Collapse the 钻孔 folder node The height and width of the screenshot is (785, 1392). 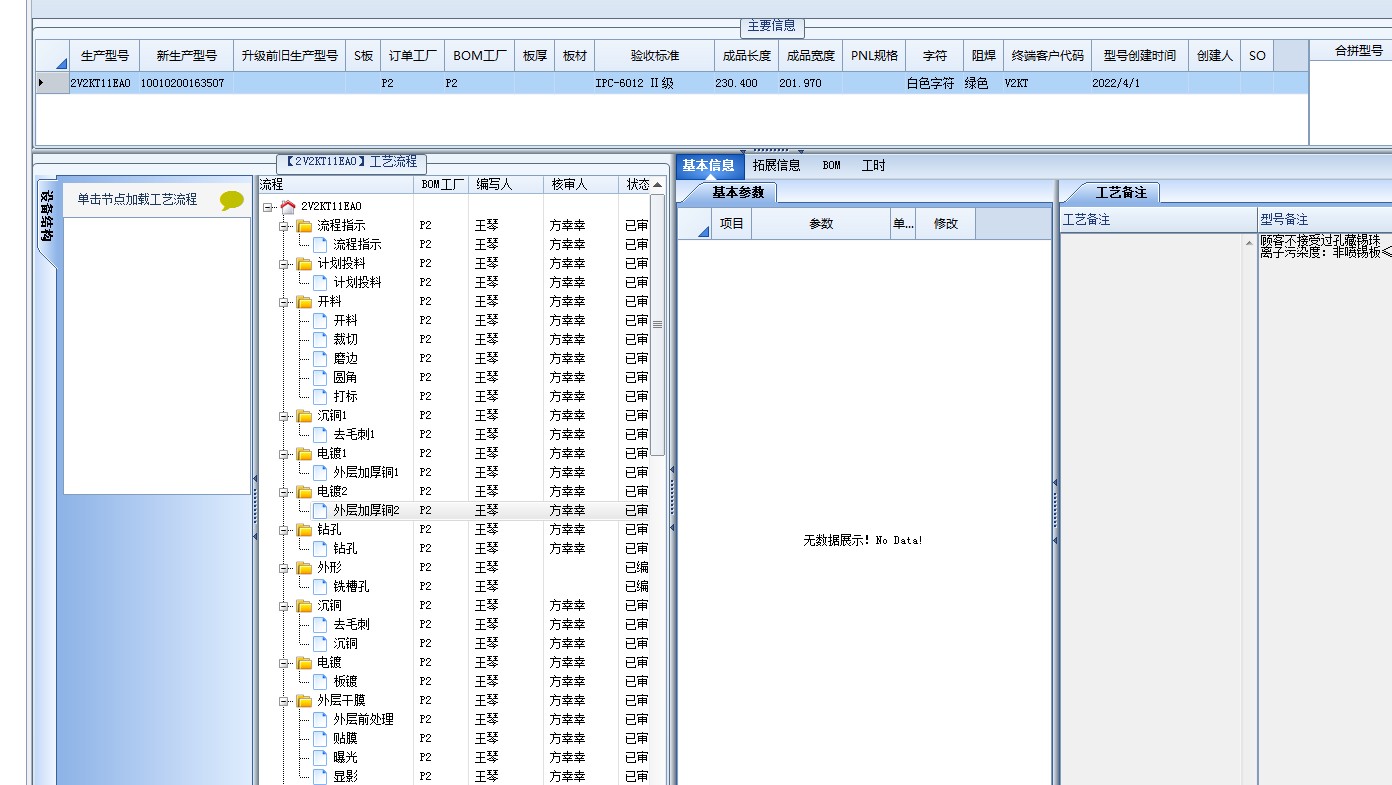(284, 530)
